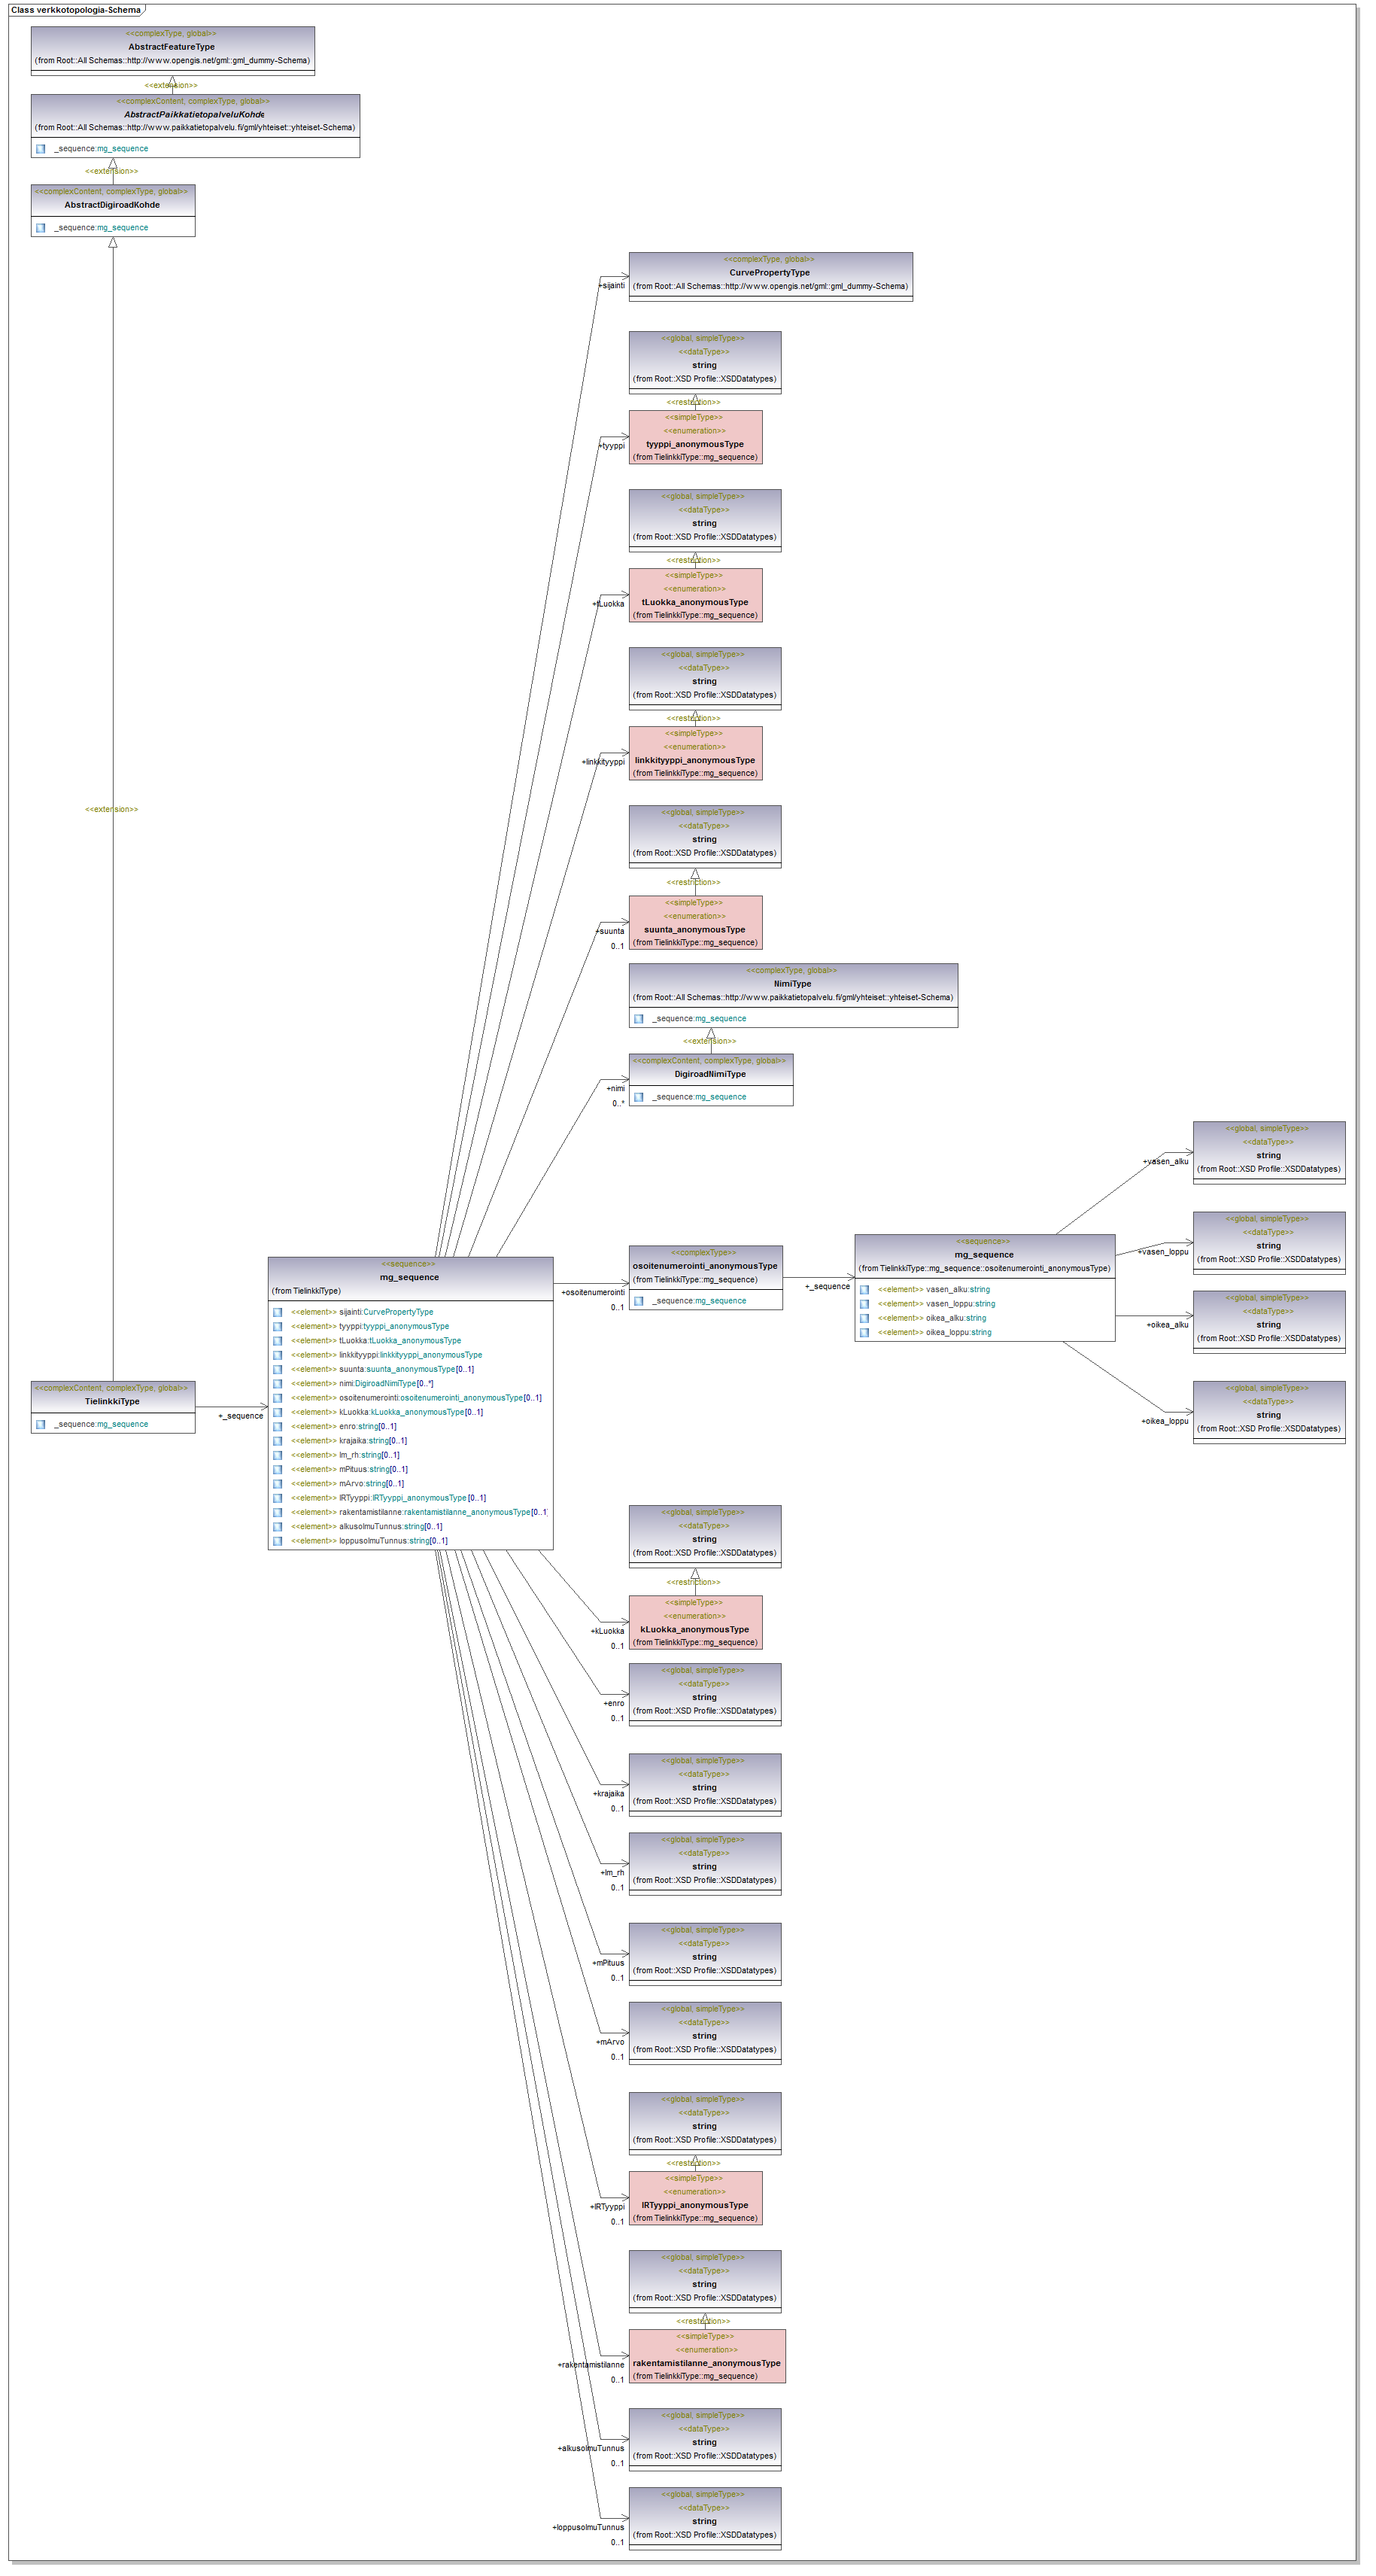Click the icon next to tyyppi:tyyppi_anonymousType element
Image resolution: width=1376 pixels, height=2576 pixels.
(277, 1326)
